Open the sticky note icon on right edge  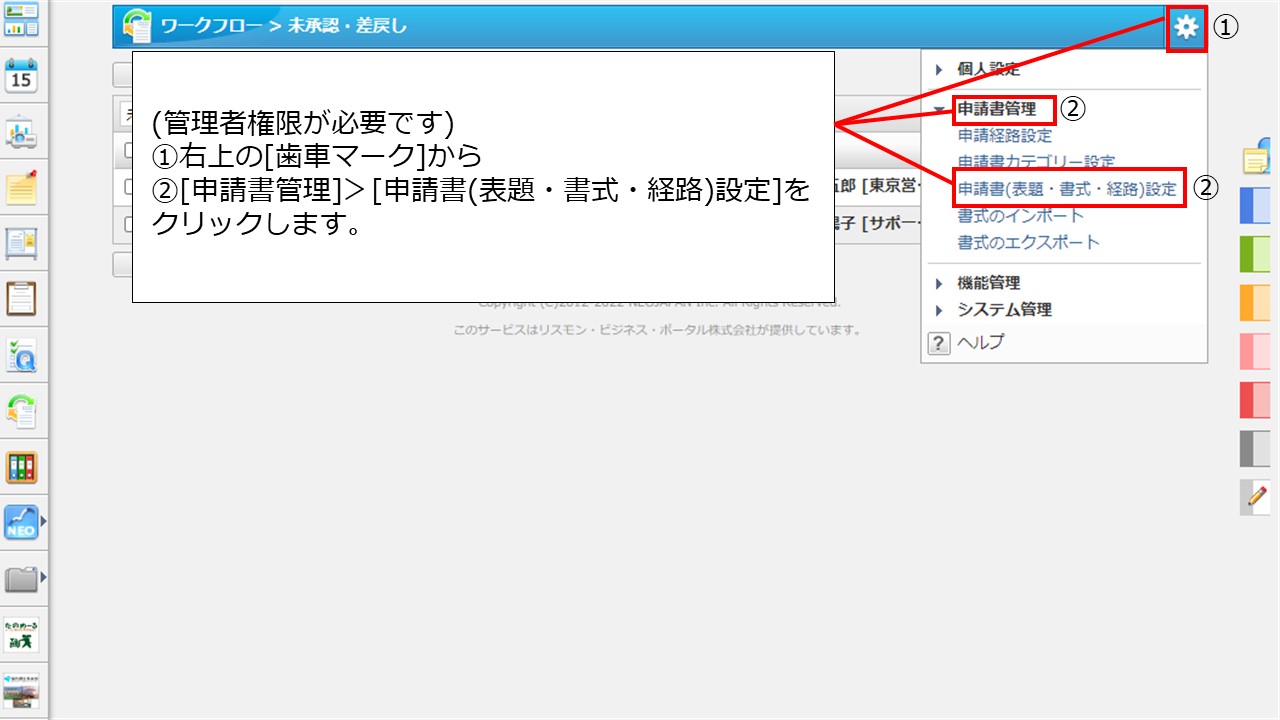click(x=1256, y=158)
